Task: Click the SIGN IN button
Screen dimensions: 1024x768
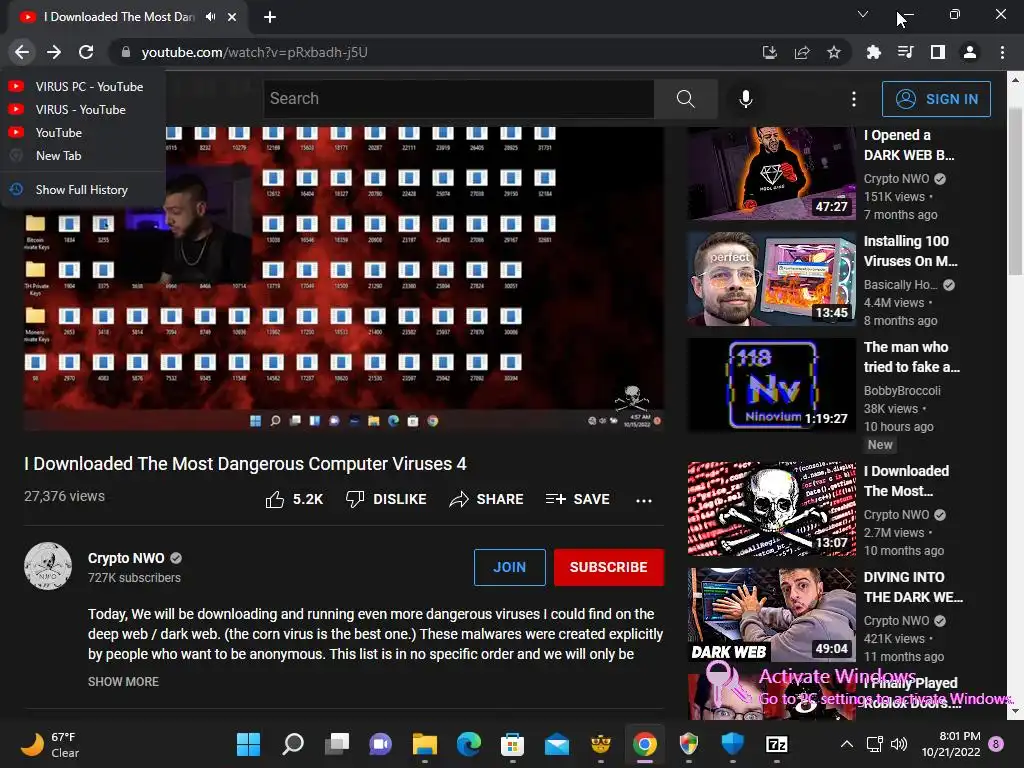Action: [x=936, y=99]
